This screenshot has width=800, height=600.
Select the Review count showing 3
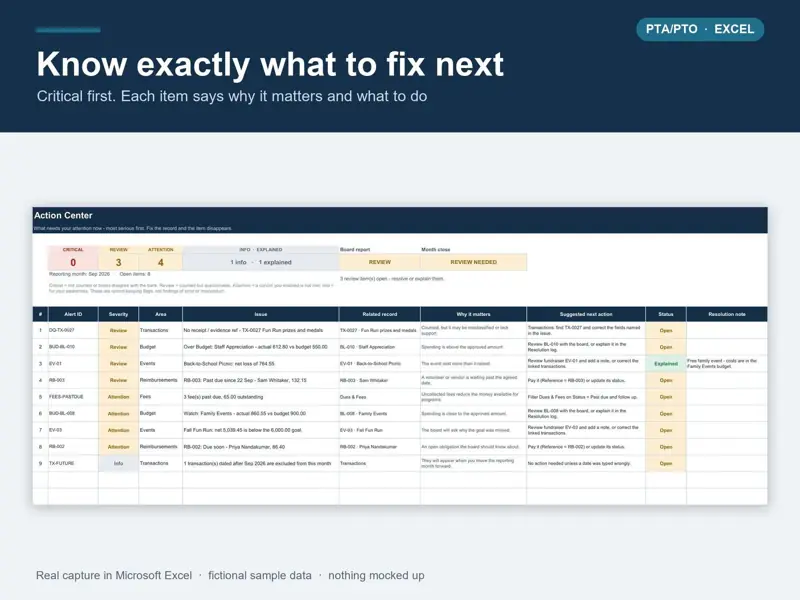click(x=118, y=262)
